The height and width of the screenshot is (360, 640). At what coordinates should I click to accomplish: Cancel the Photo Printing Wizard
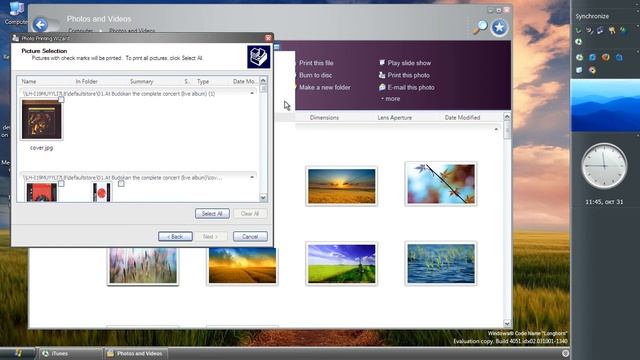click(x=250, y=236)
